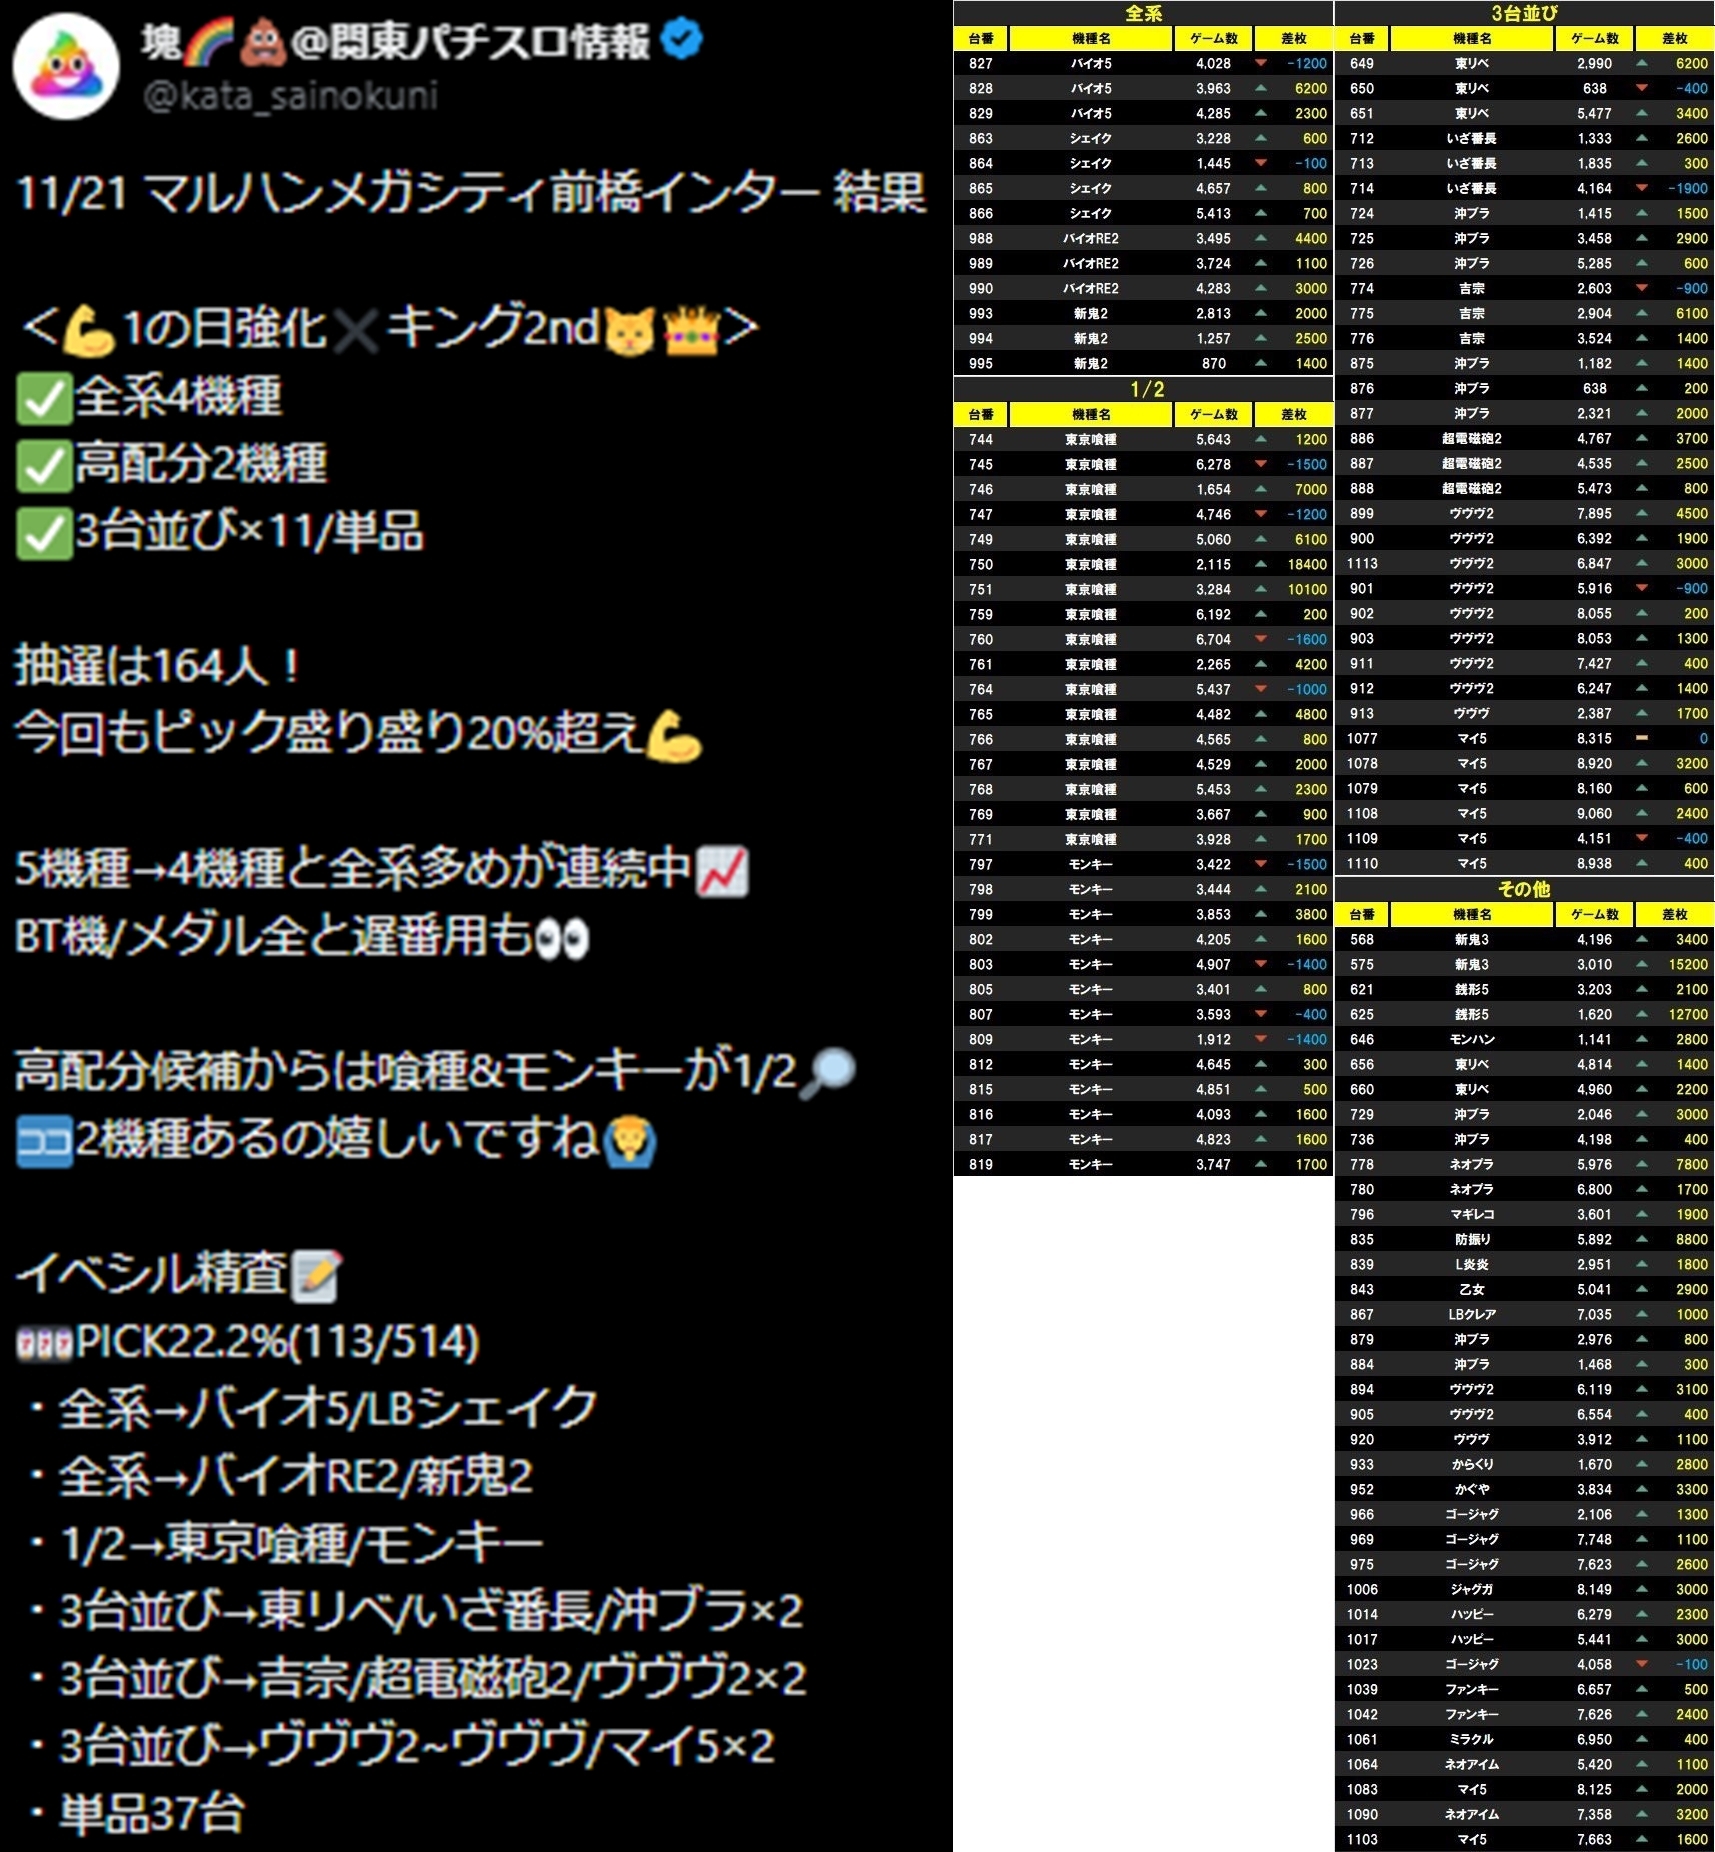Screen dimensions: 1715x1852
Task: Expand the red down arrow on row 827
Action: click(1258, 63)
